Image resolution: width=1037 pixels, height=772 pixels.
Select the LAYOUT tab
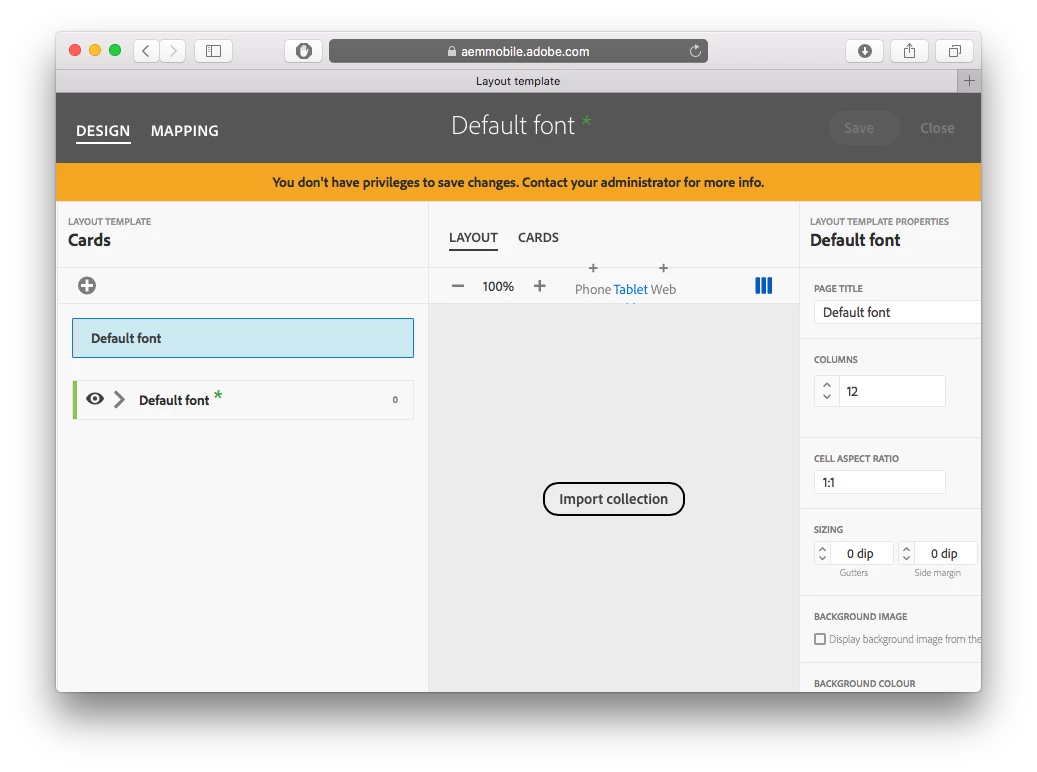point(473,237)
